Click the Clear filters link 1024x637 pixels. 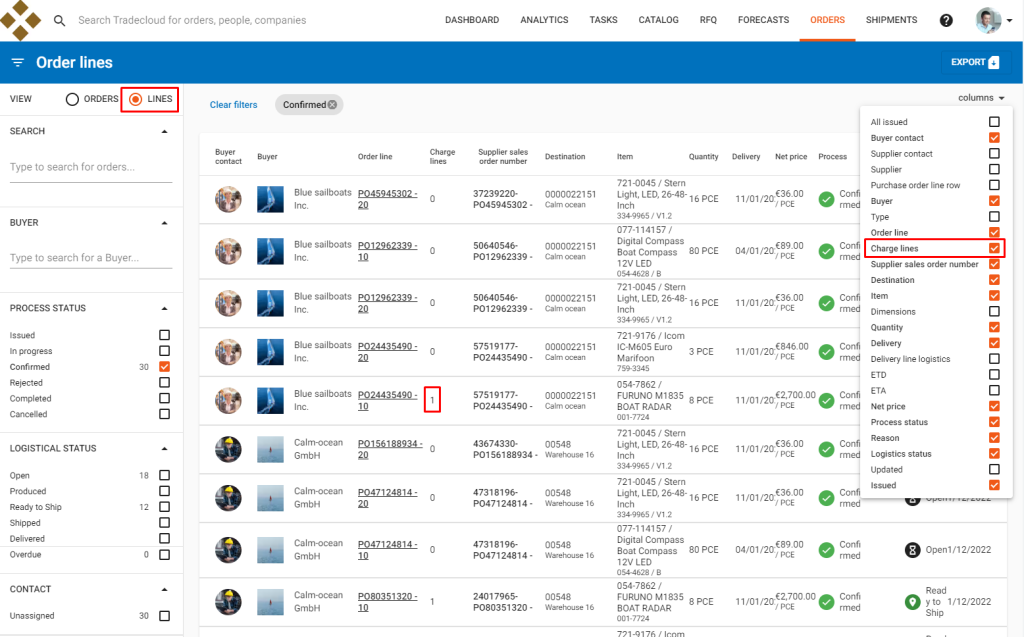coord(233,105)
